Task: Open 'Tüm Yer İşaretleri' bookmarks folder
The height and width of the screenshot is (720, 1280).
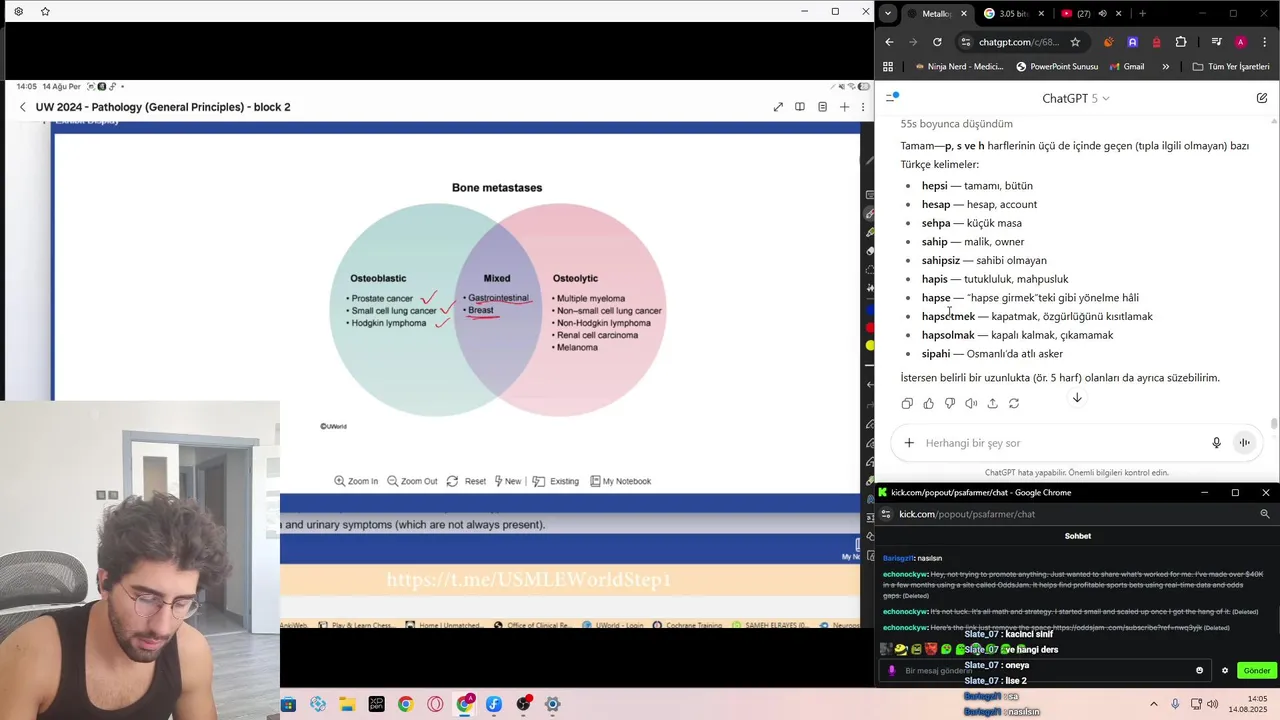Action: pyautogui.click(x=1231, y=67)
